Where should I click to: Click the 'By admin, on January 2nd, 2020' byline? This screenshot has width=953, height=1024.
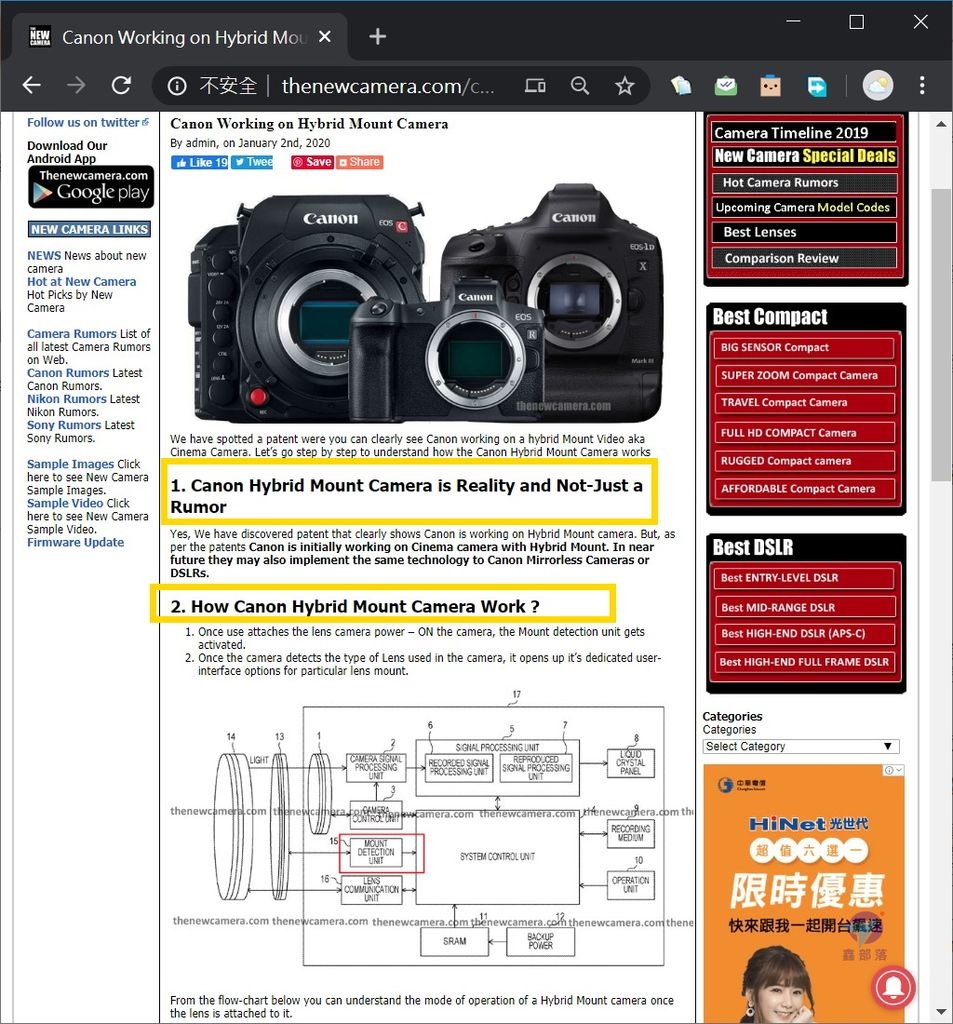coord(250,143)
